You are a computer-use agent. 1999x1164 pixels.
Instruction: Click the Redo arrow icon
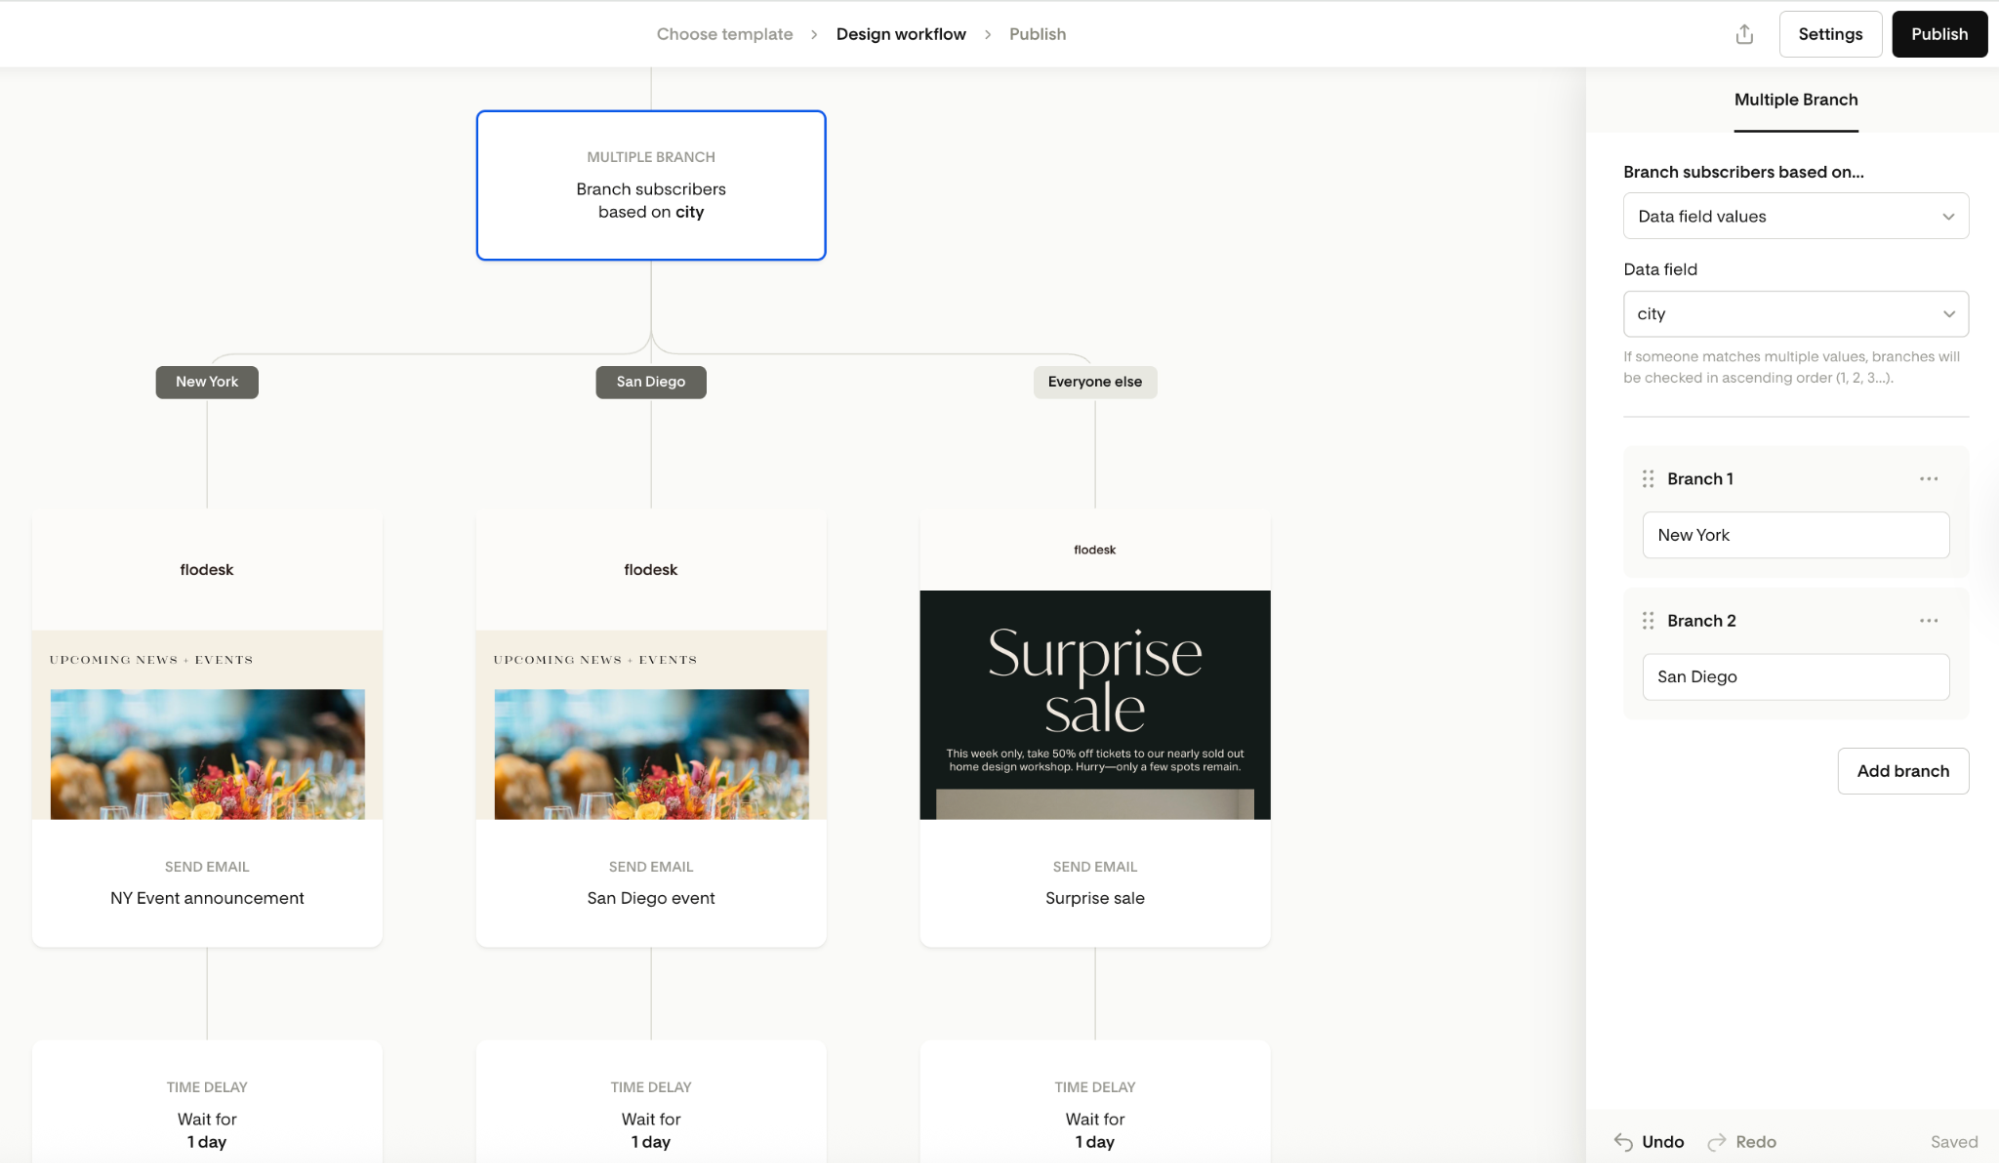pos(1717,1142)
